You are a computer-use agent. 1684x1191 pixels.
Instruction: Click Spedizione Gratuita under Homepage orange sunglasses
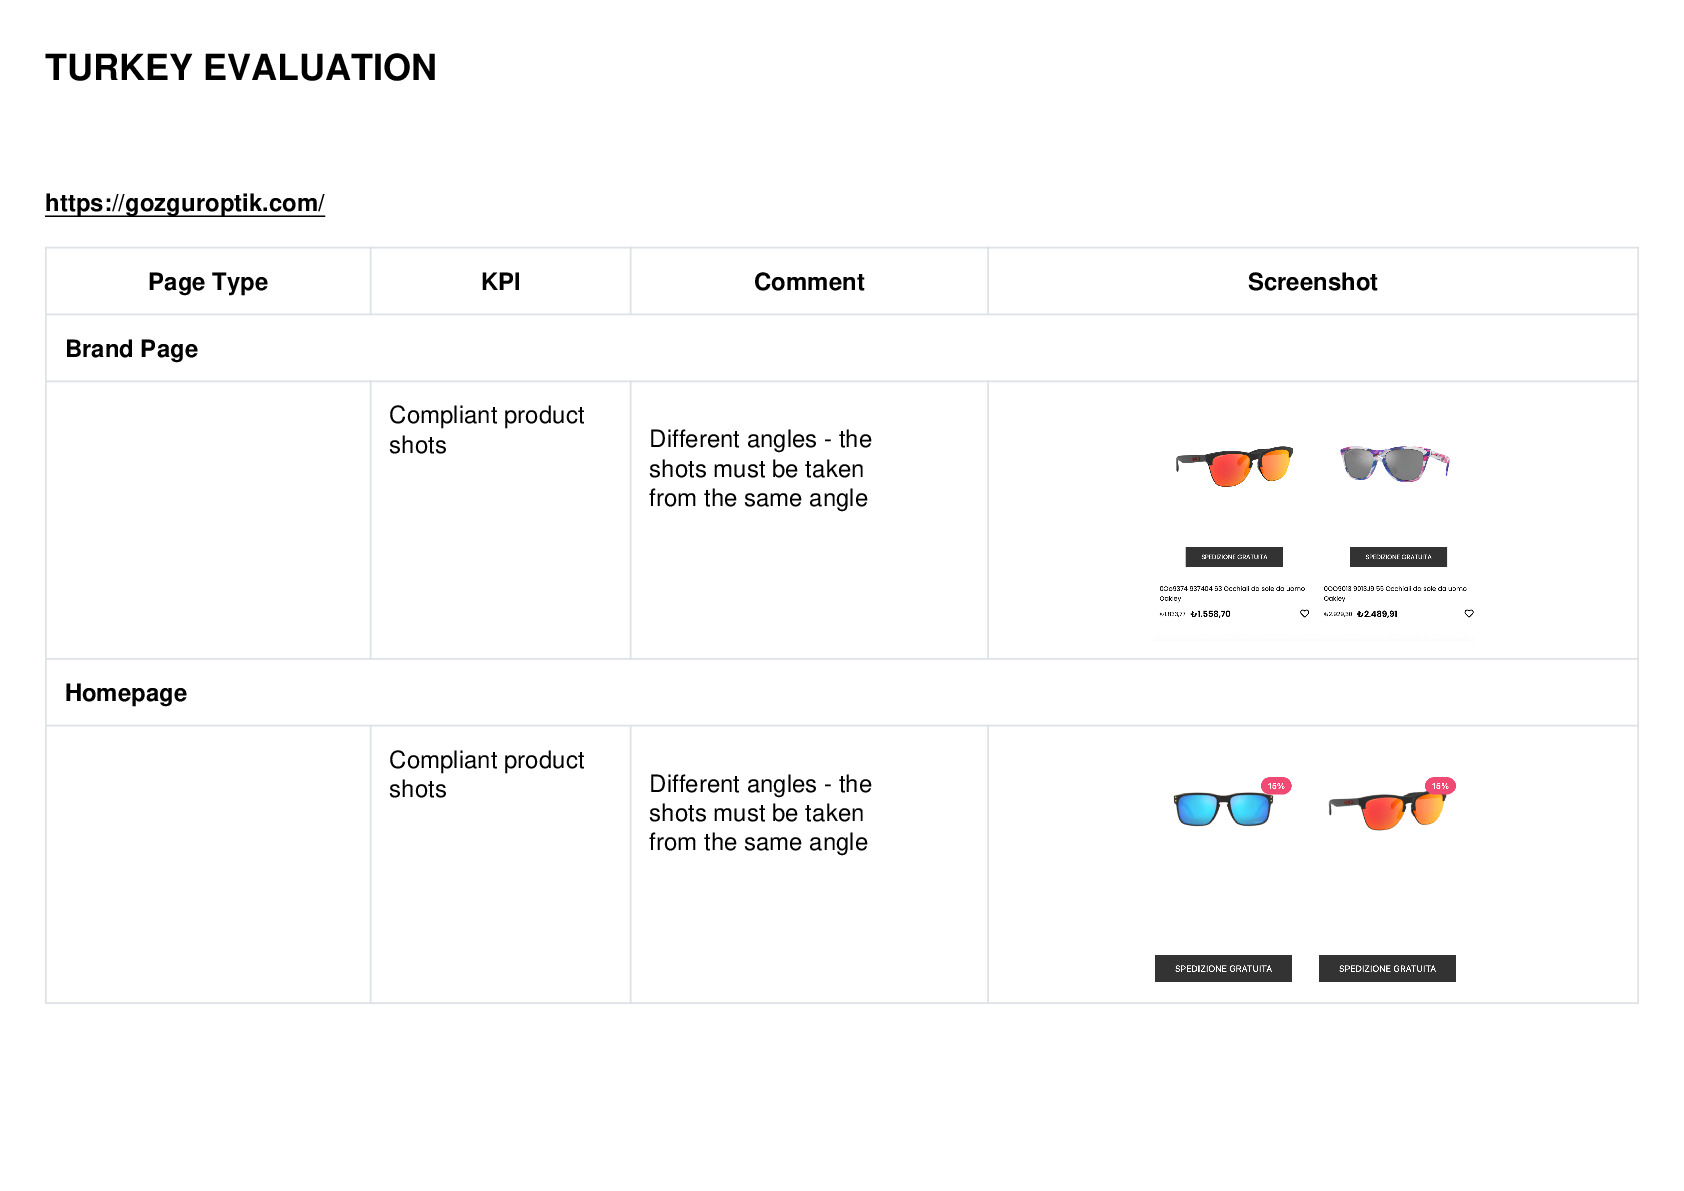click(x=1387, y=969)
